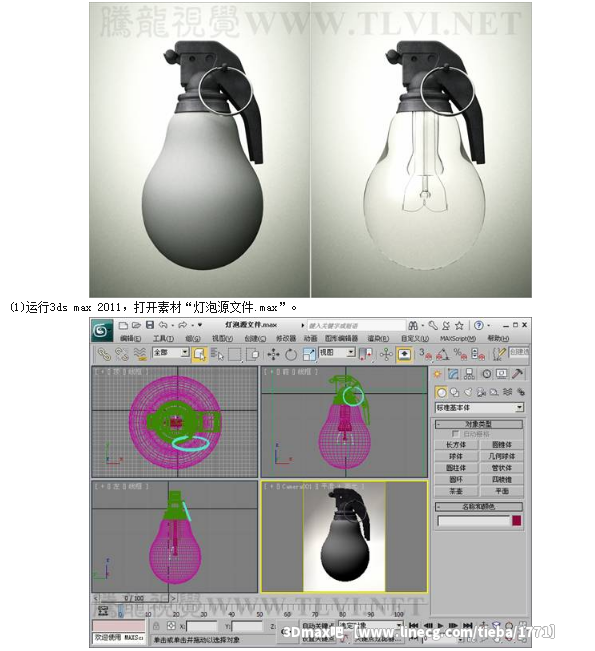Open reference coordinate system dropdown 视图
The height and width of the screenshot is (651, 595).
click(x=337, y=352)
